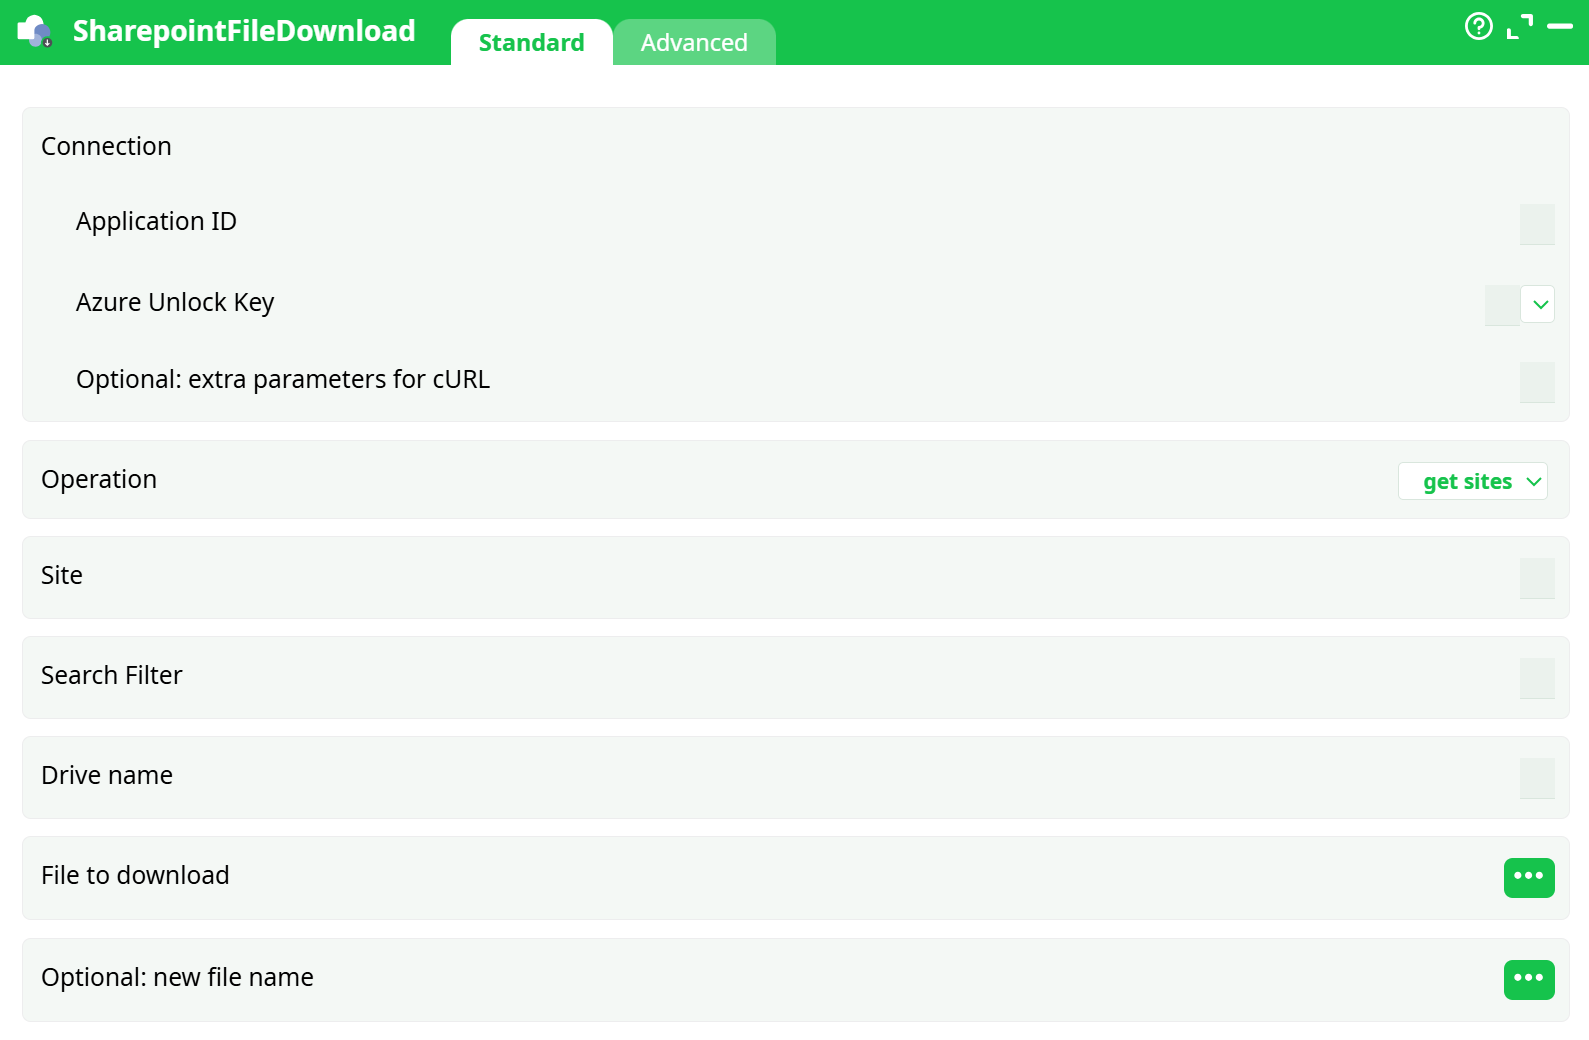Click the 'Azure Unlock Key' label

tap(175, 302)
